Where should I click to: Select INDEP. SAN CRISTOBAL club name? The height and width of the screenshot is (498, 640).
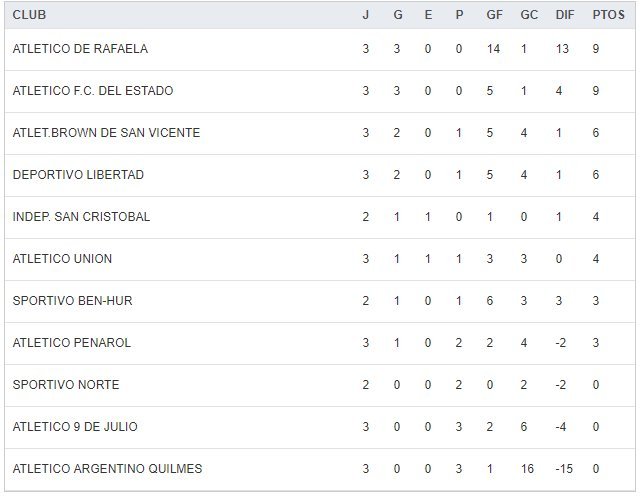coord(81,217)
